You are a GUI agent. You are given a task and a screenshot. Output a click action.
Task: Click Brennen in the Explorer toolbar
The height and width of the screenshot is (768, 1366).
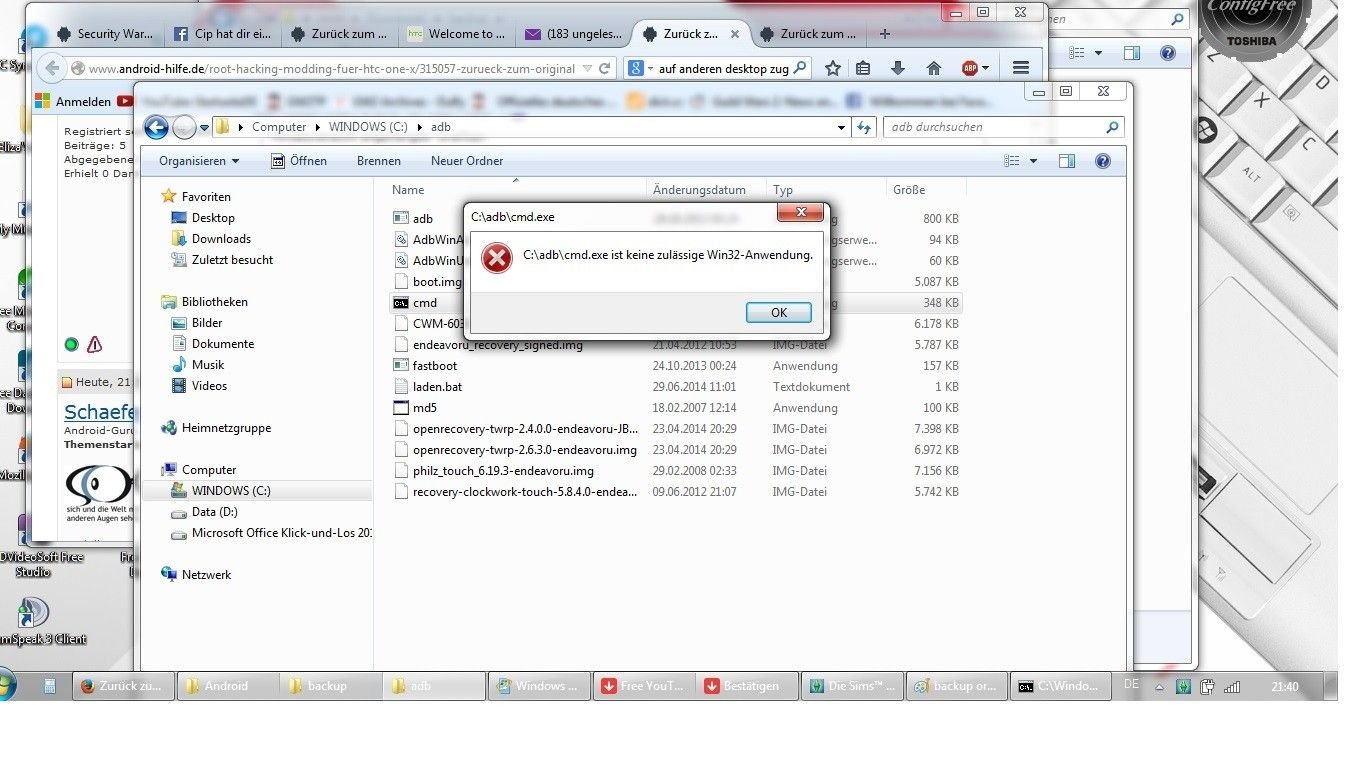[378, 161]
